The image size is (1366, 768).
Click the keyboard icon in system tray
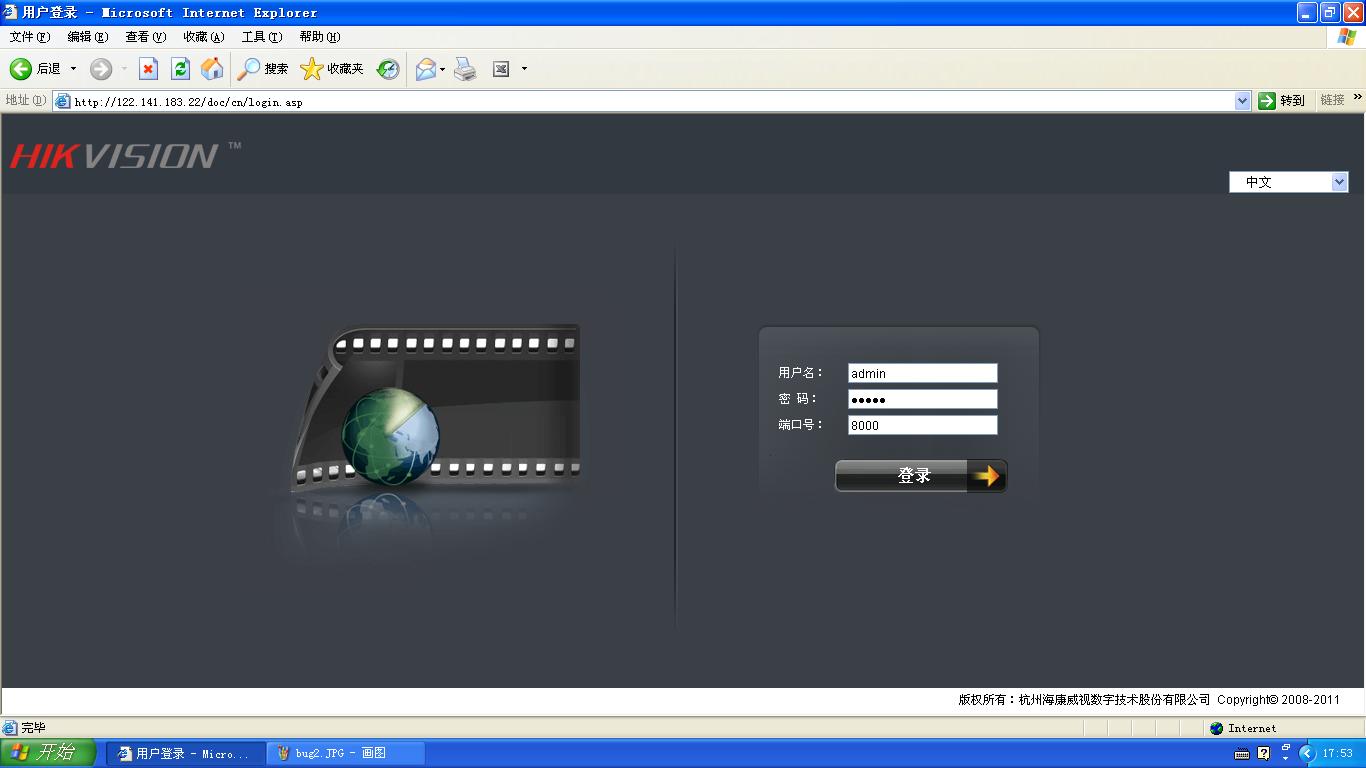coord(1241,754)
